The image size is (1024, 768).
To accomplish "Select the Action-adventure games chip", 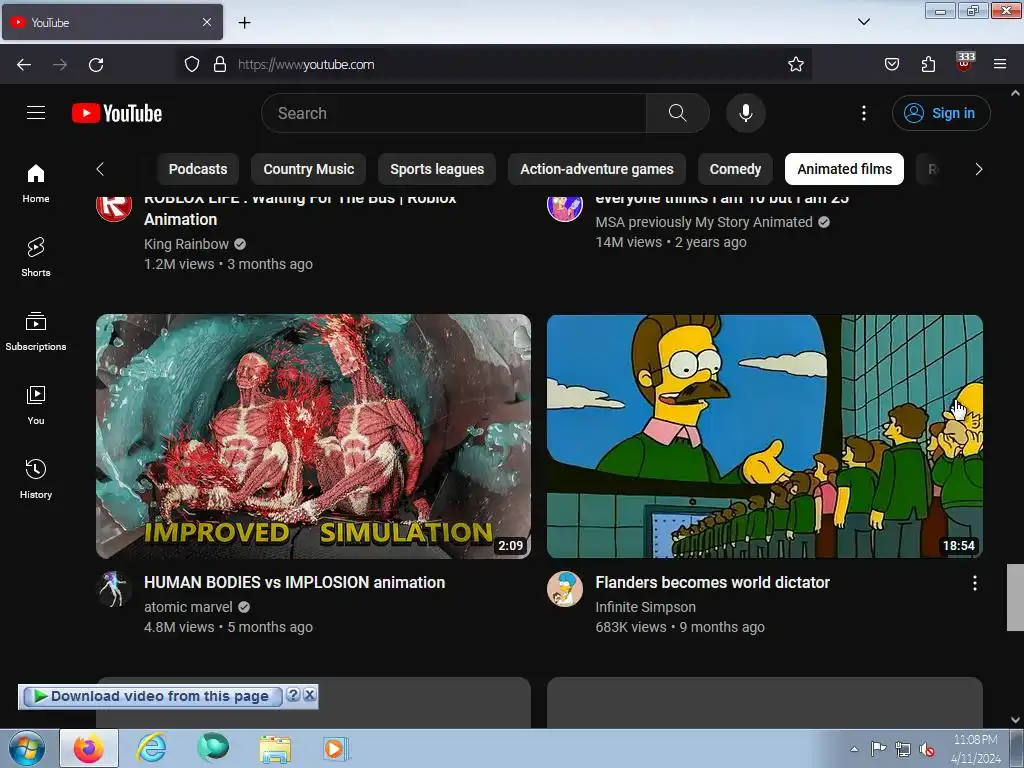I will tap(597, 169).
